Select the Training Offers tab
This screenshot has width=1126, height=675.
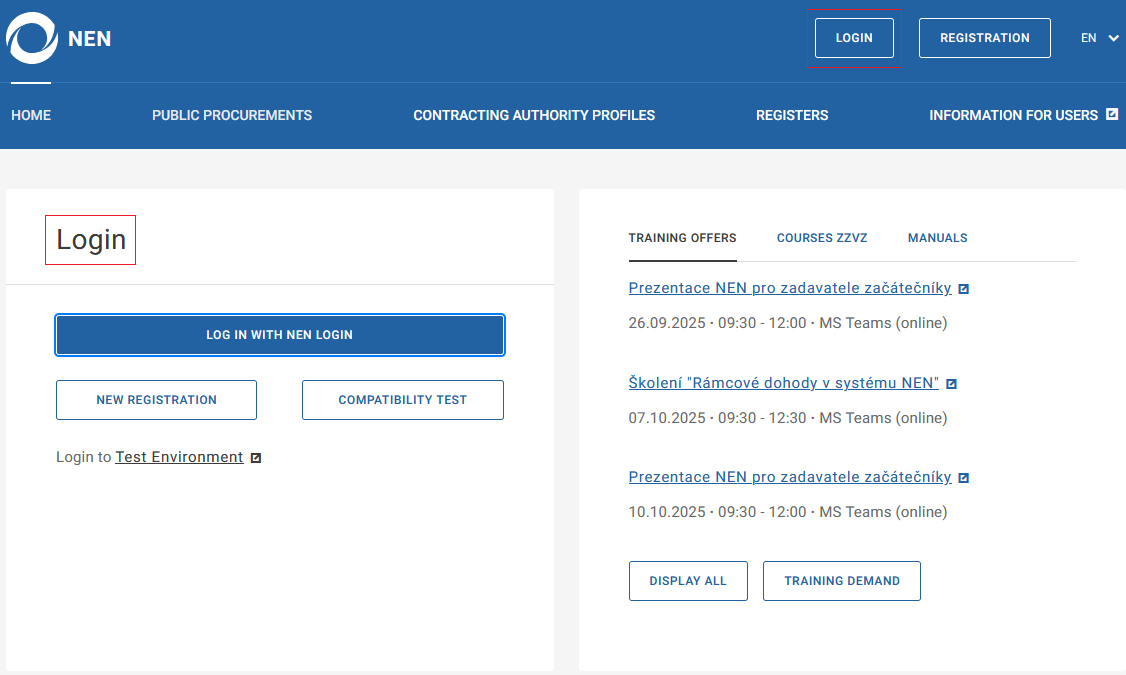click(x=682, y=238)
